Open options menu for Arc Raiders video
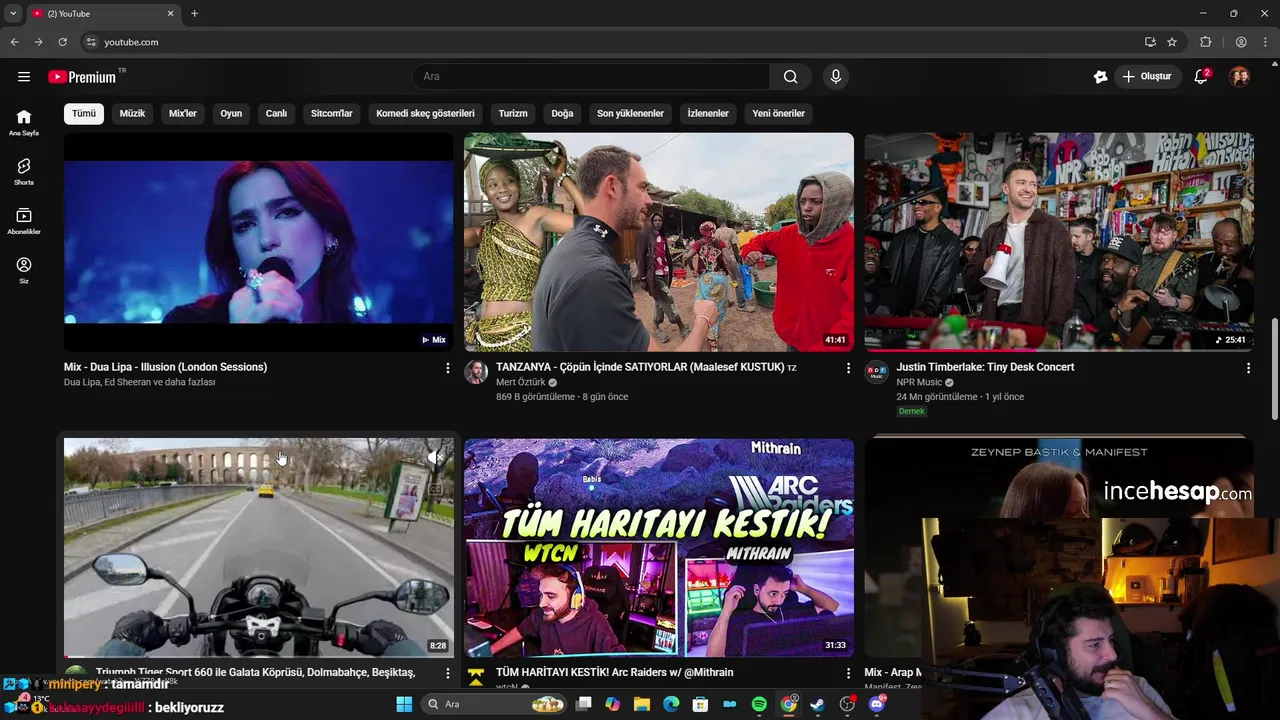This screenshot has height=720, width=1280. [848, 674]
